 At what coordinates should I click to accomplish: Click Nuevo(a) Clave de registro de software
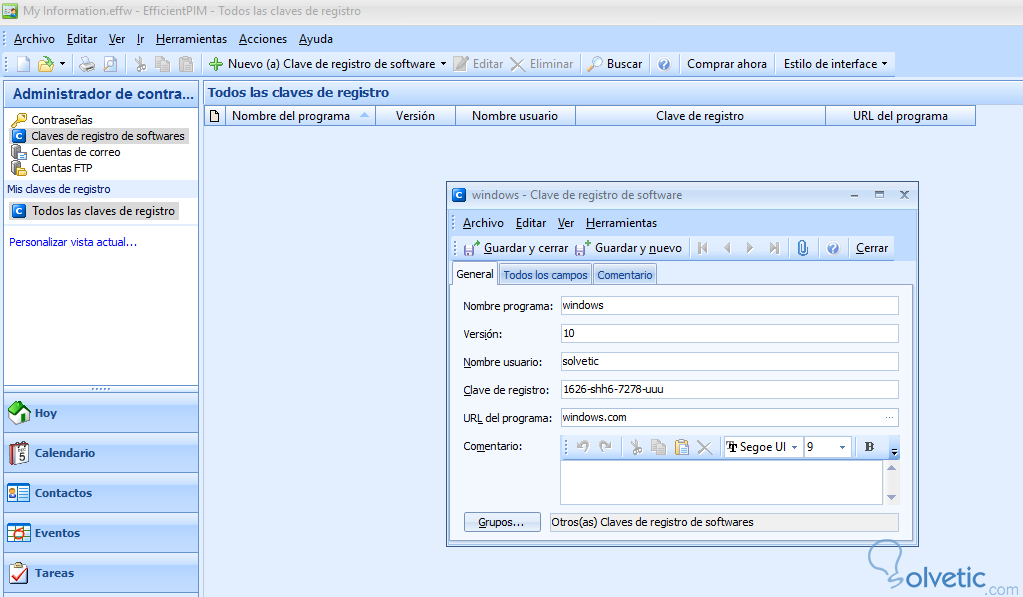(322, 64)
